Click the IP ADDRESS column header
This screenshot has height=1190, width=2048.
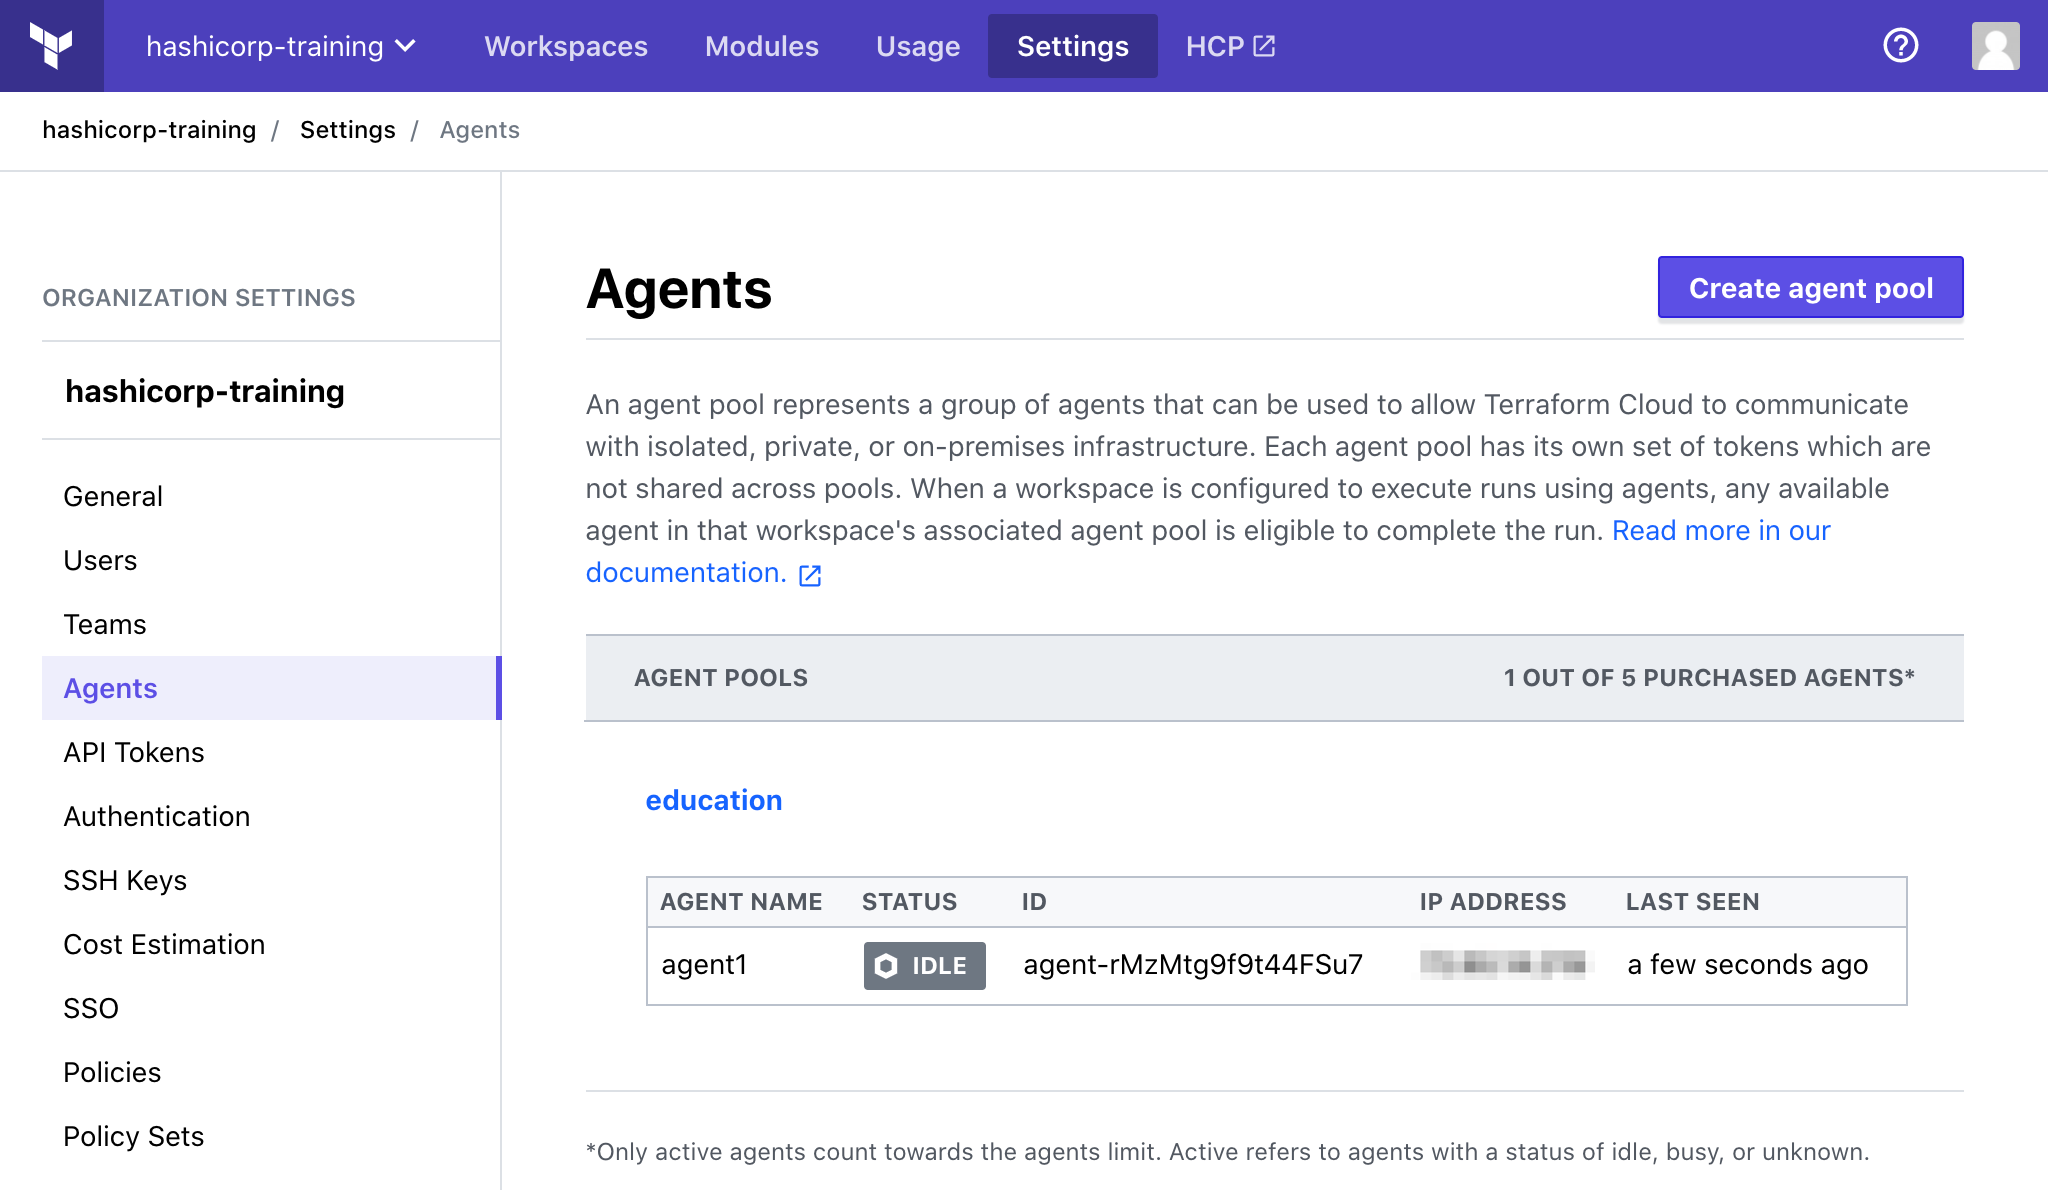(x=1492, y=902)
